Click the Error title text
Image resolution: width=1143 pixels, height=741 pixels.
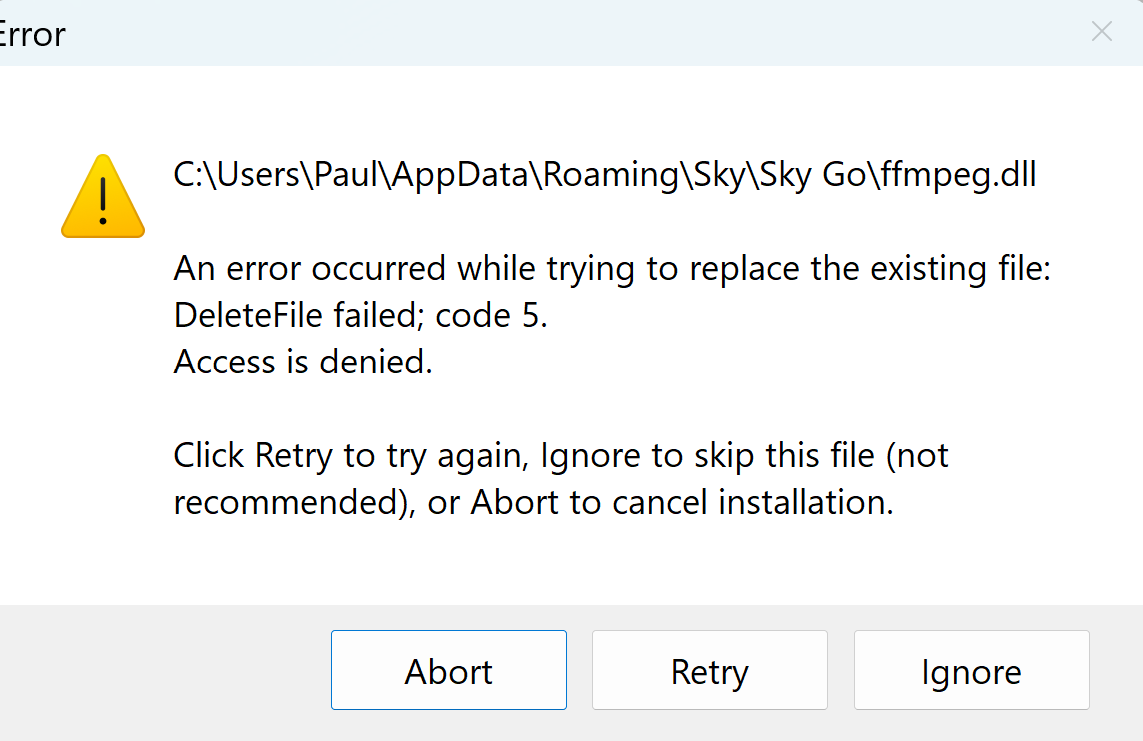click(x=32, y=34)
